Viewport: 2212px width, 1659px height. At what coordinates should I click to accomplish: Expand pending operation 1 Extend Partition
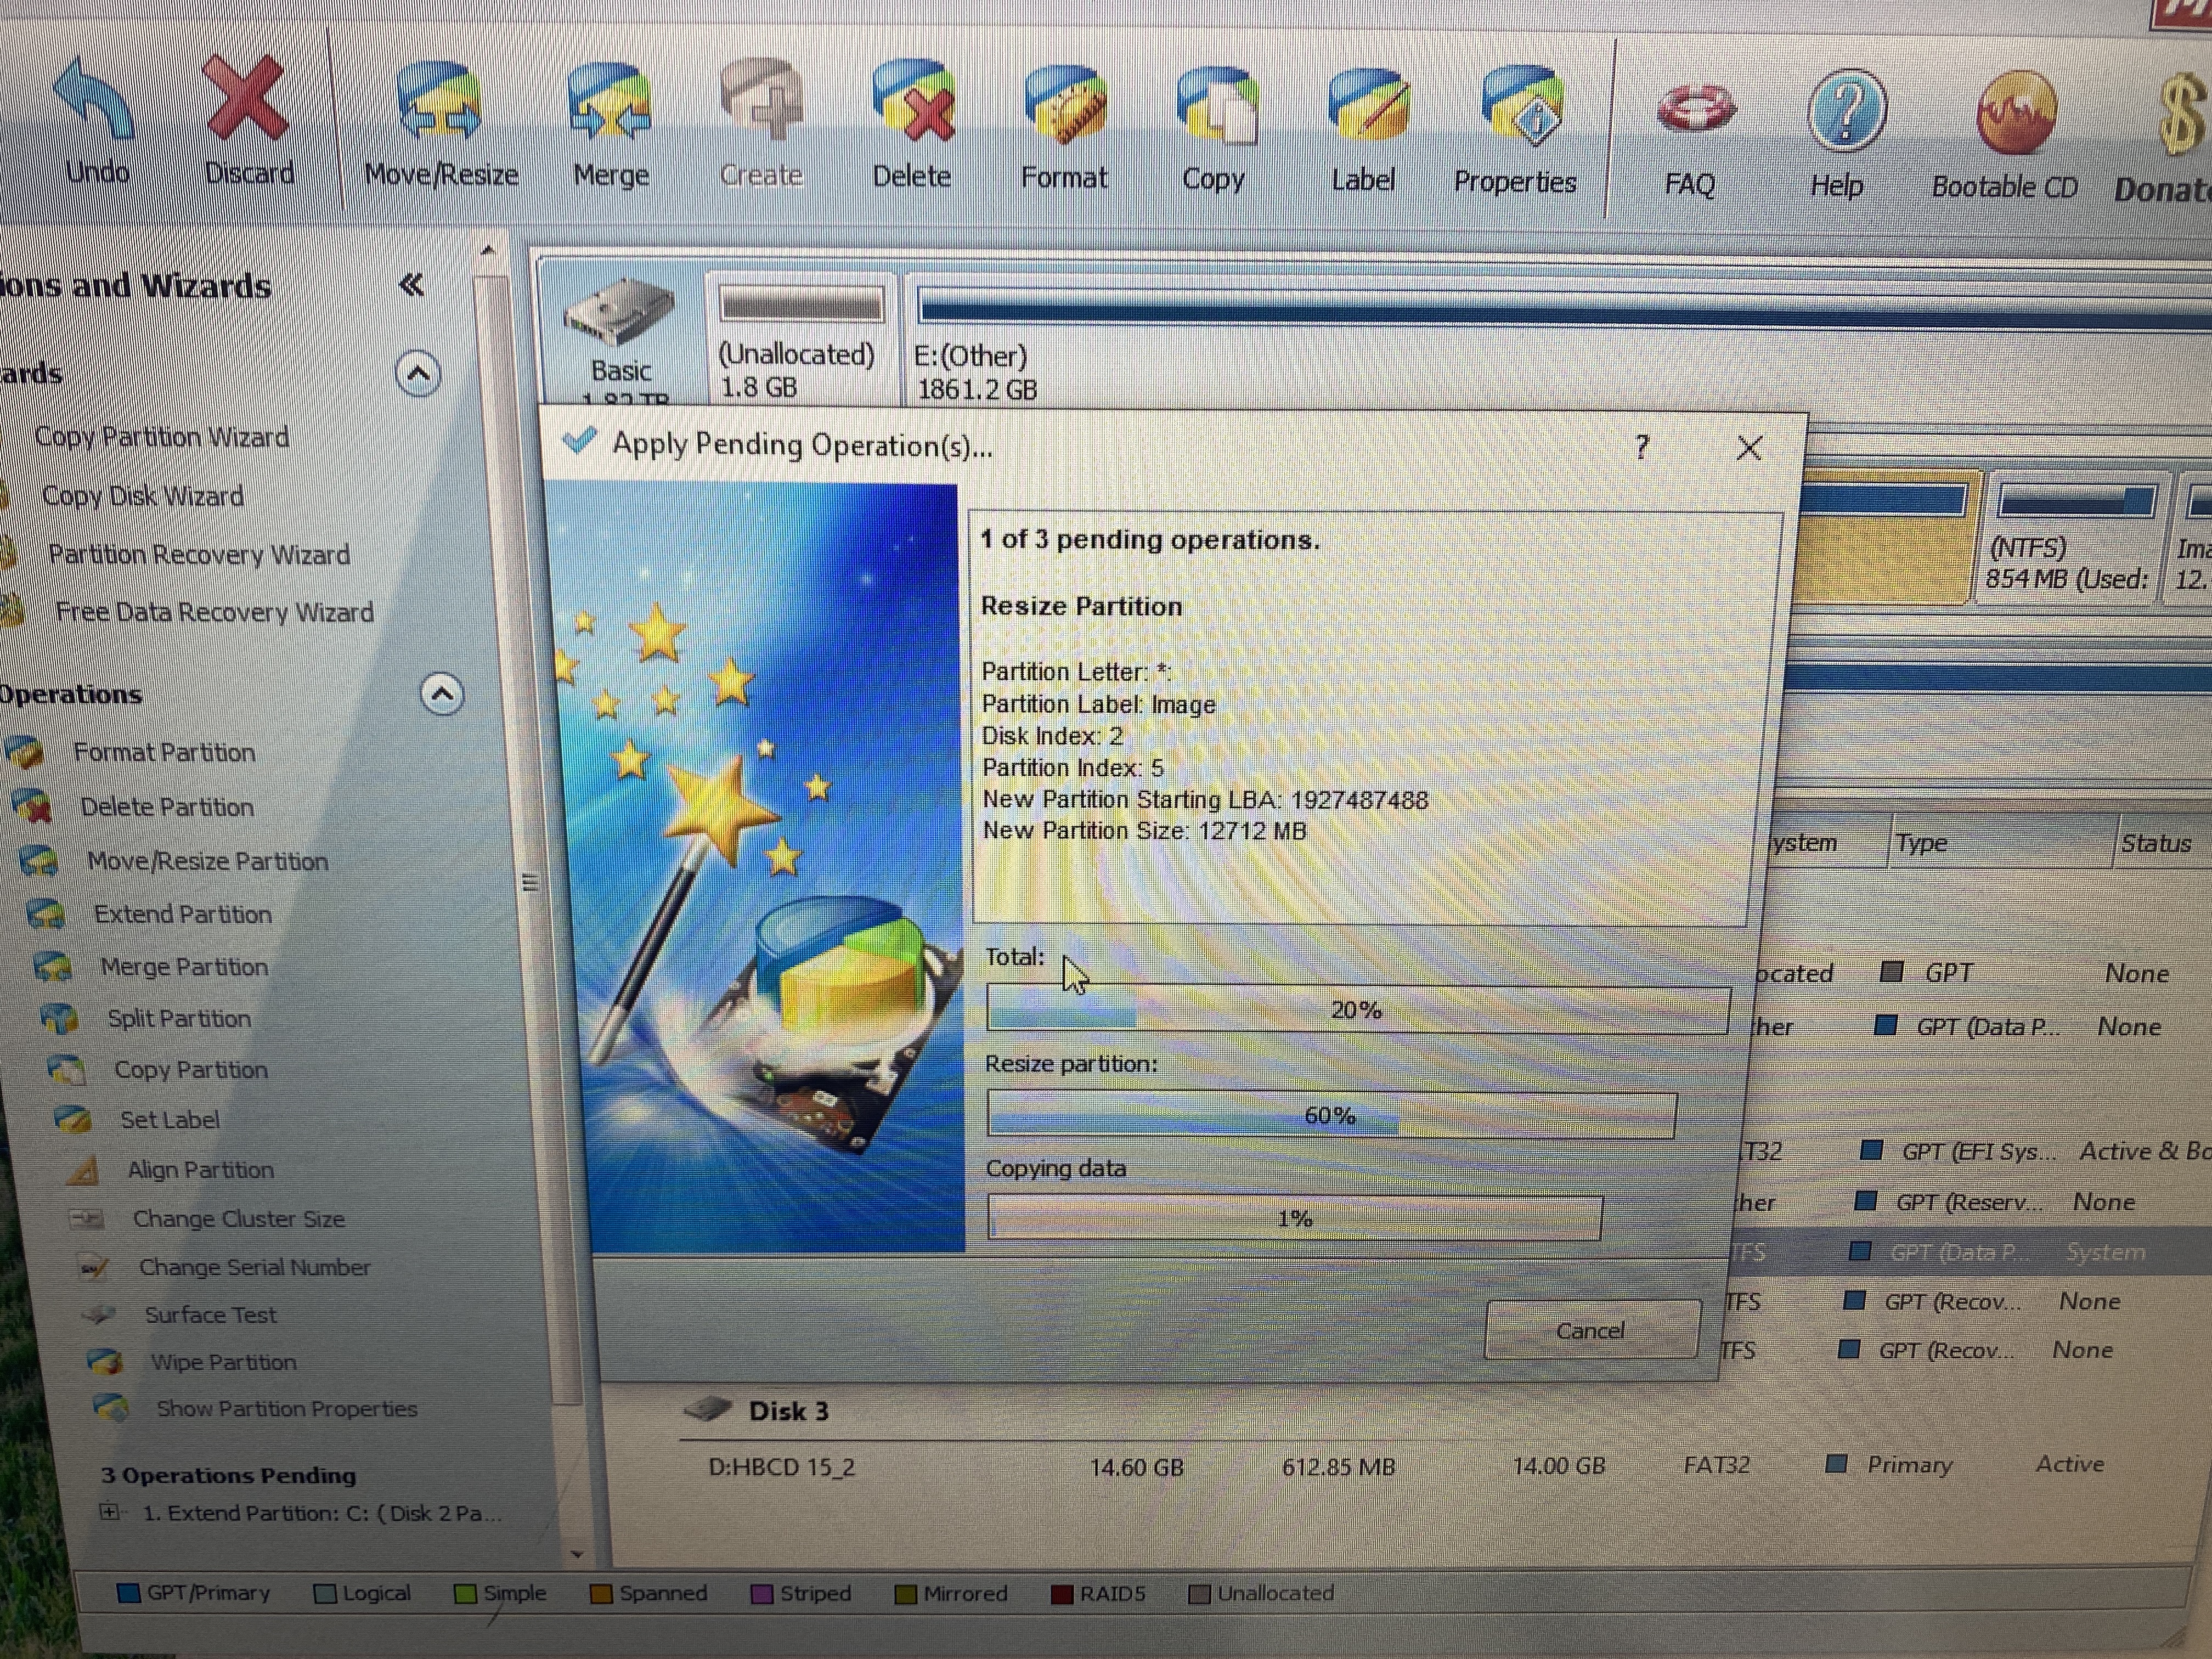tap(110, 1512)
